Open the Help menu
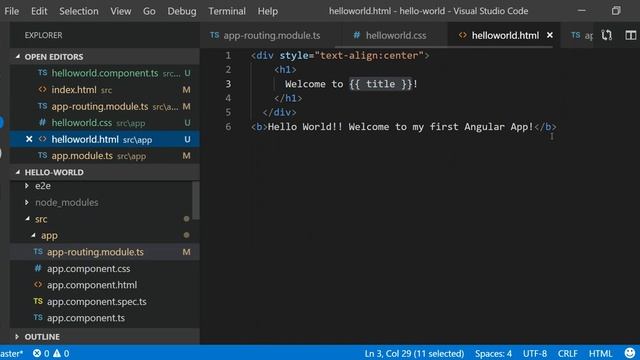The height and width of the screenshot is (360, 640). (268, 11)
